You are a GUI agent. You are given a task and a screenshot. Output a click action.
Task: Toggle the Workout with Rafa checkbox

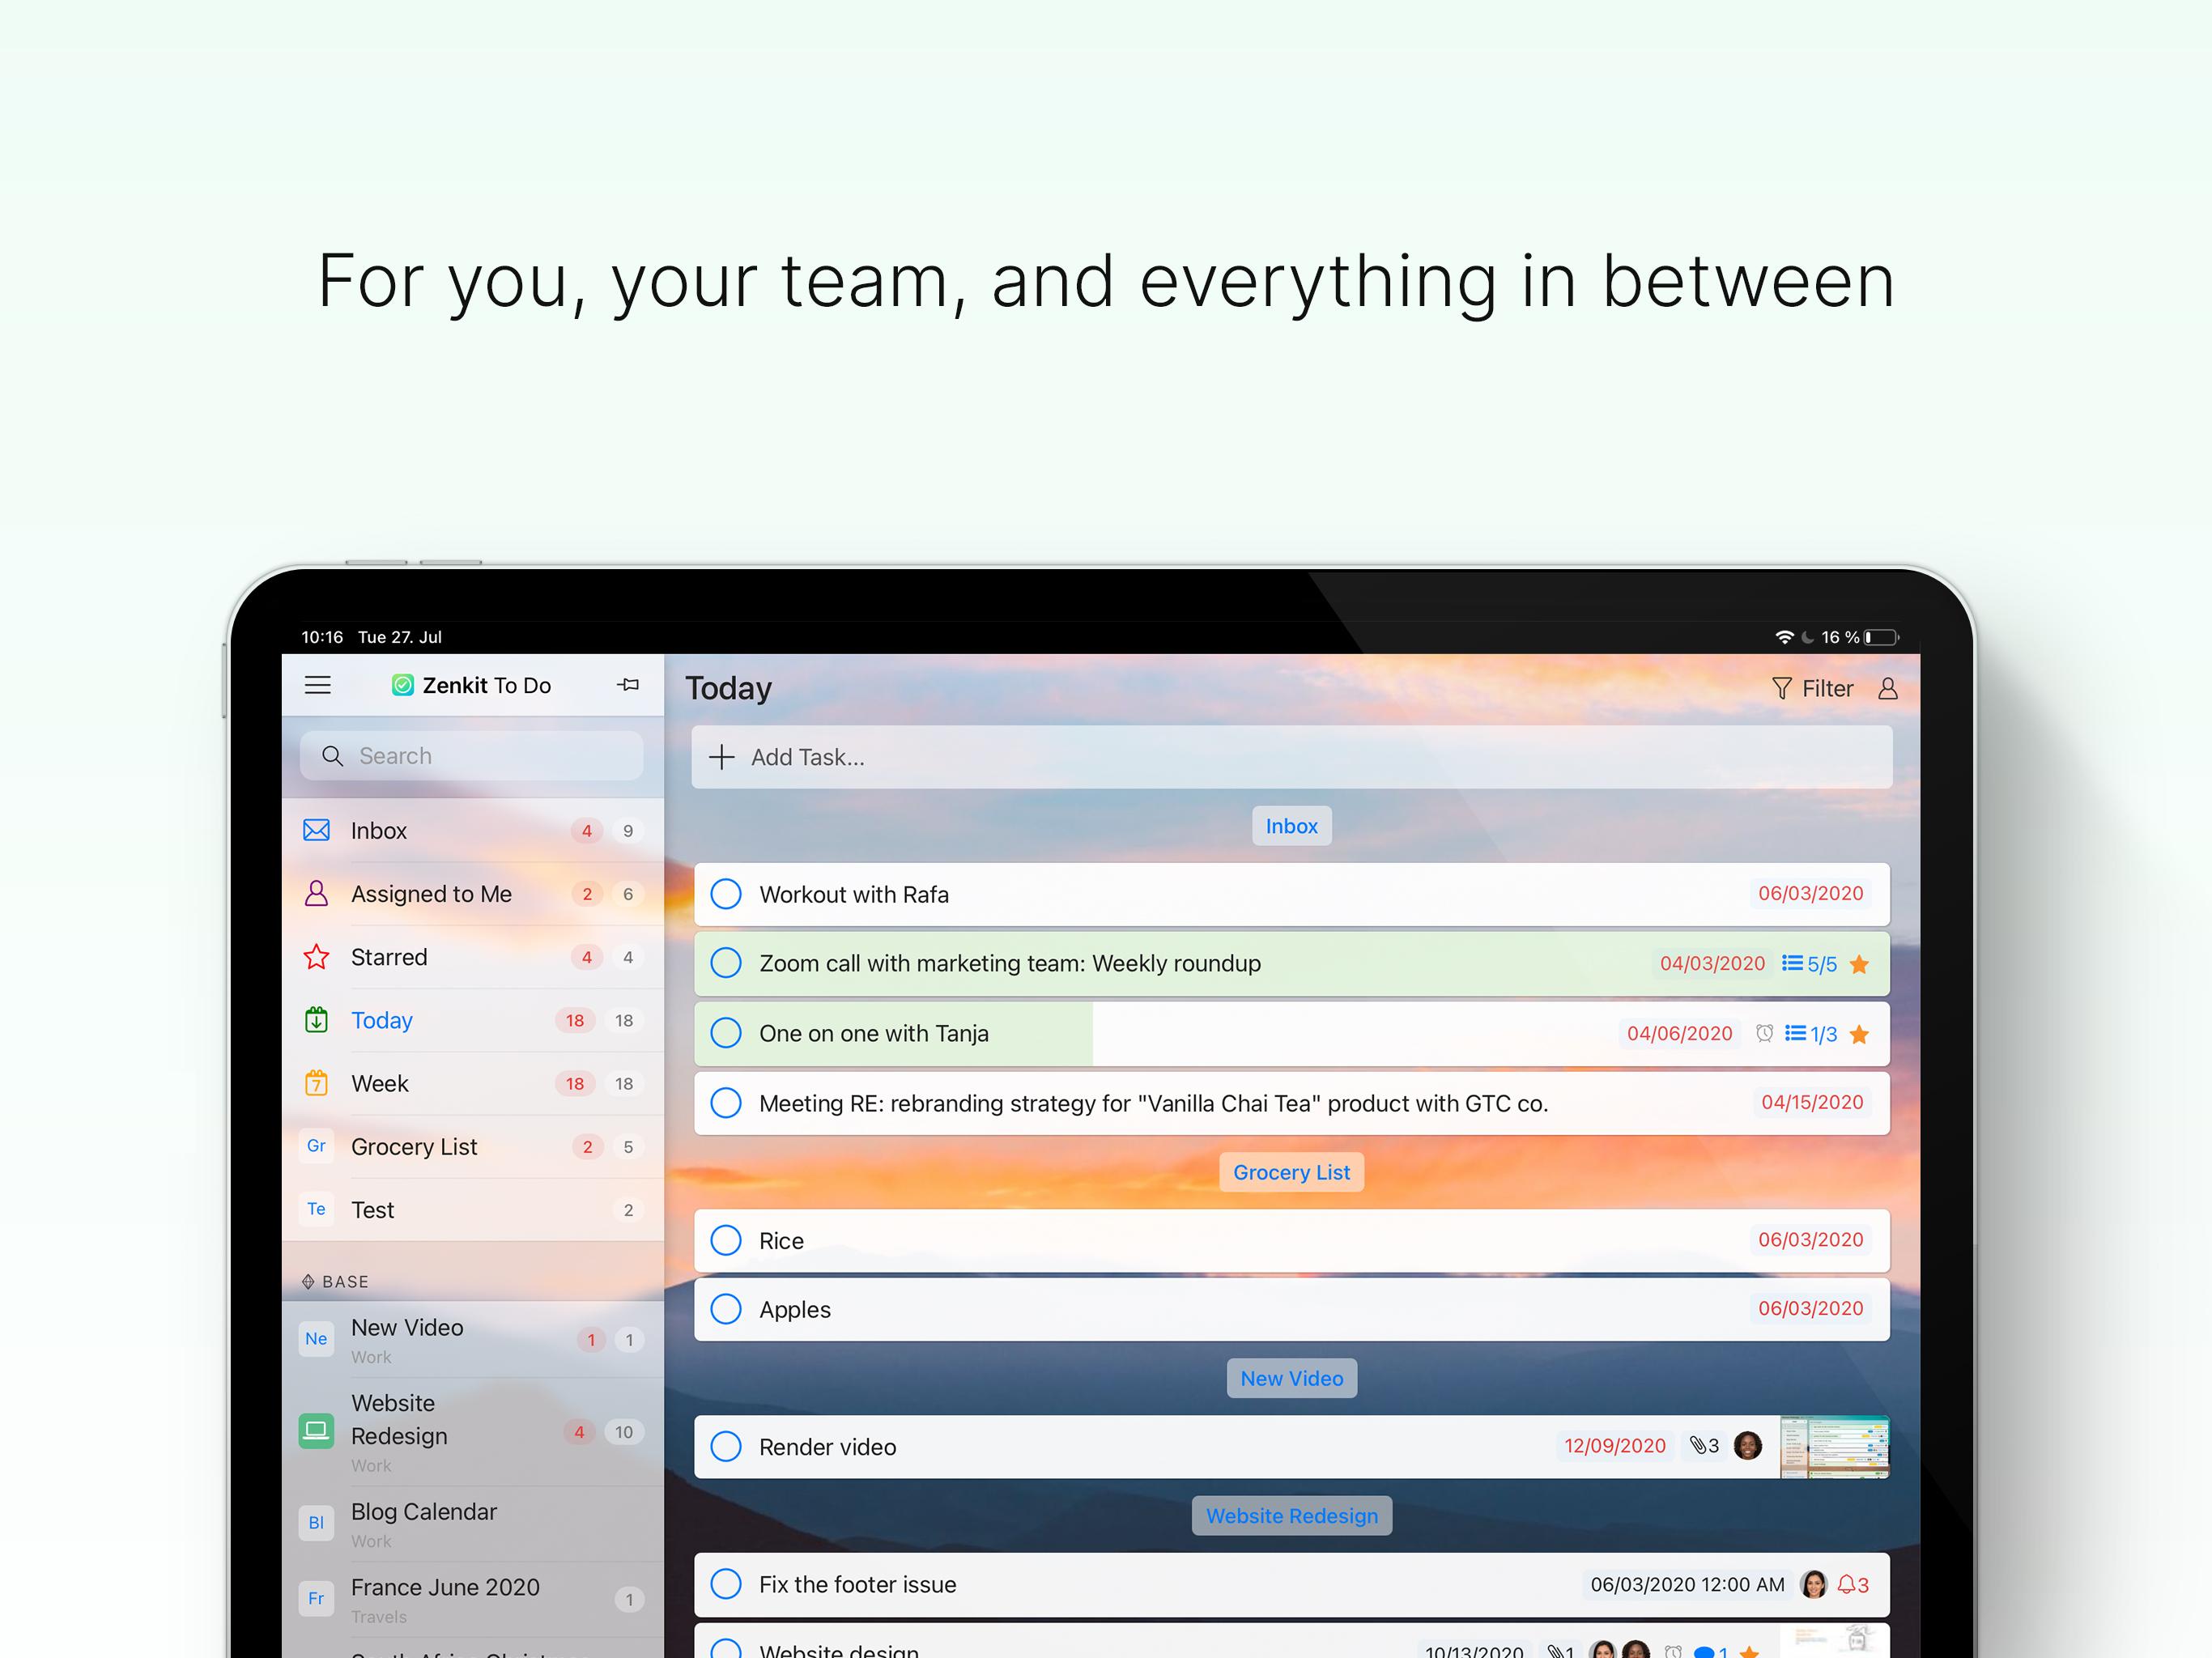(728, 894)
